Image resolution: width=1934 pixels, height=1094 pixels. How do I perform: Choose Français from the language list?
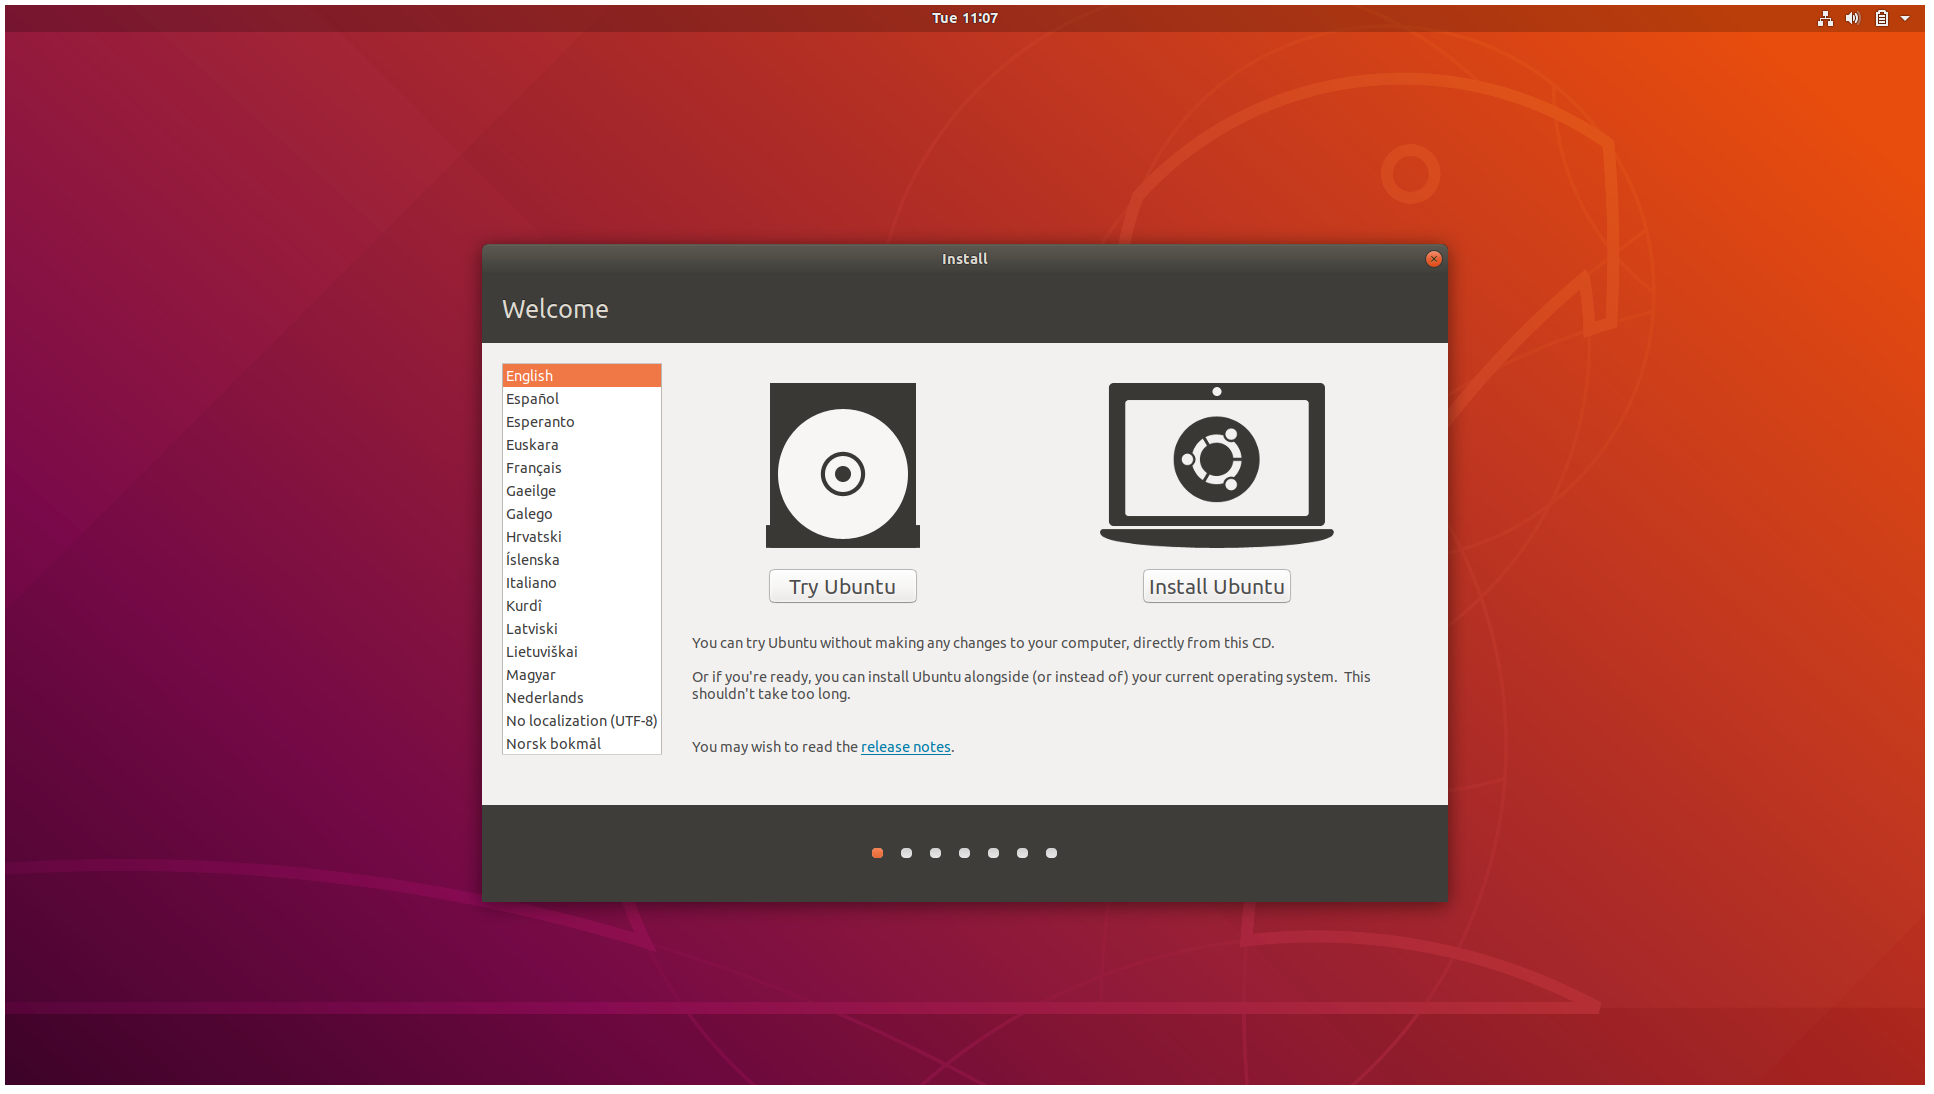pyautogui.click(x=581, y=468)
